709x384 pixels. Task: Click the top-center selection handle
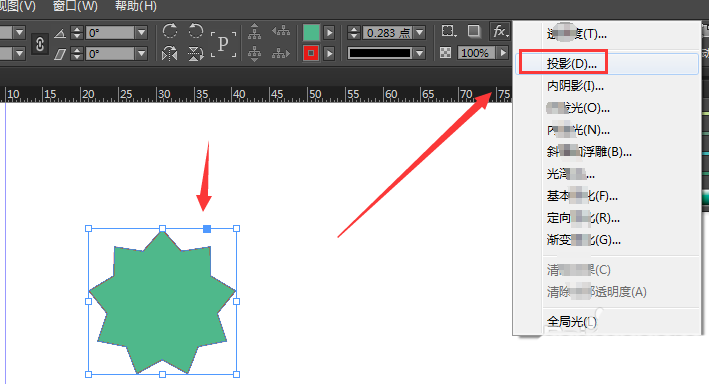pos(162,229)
